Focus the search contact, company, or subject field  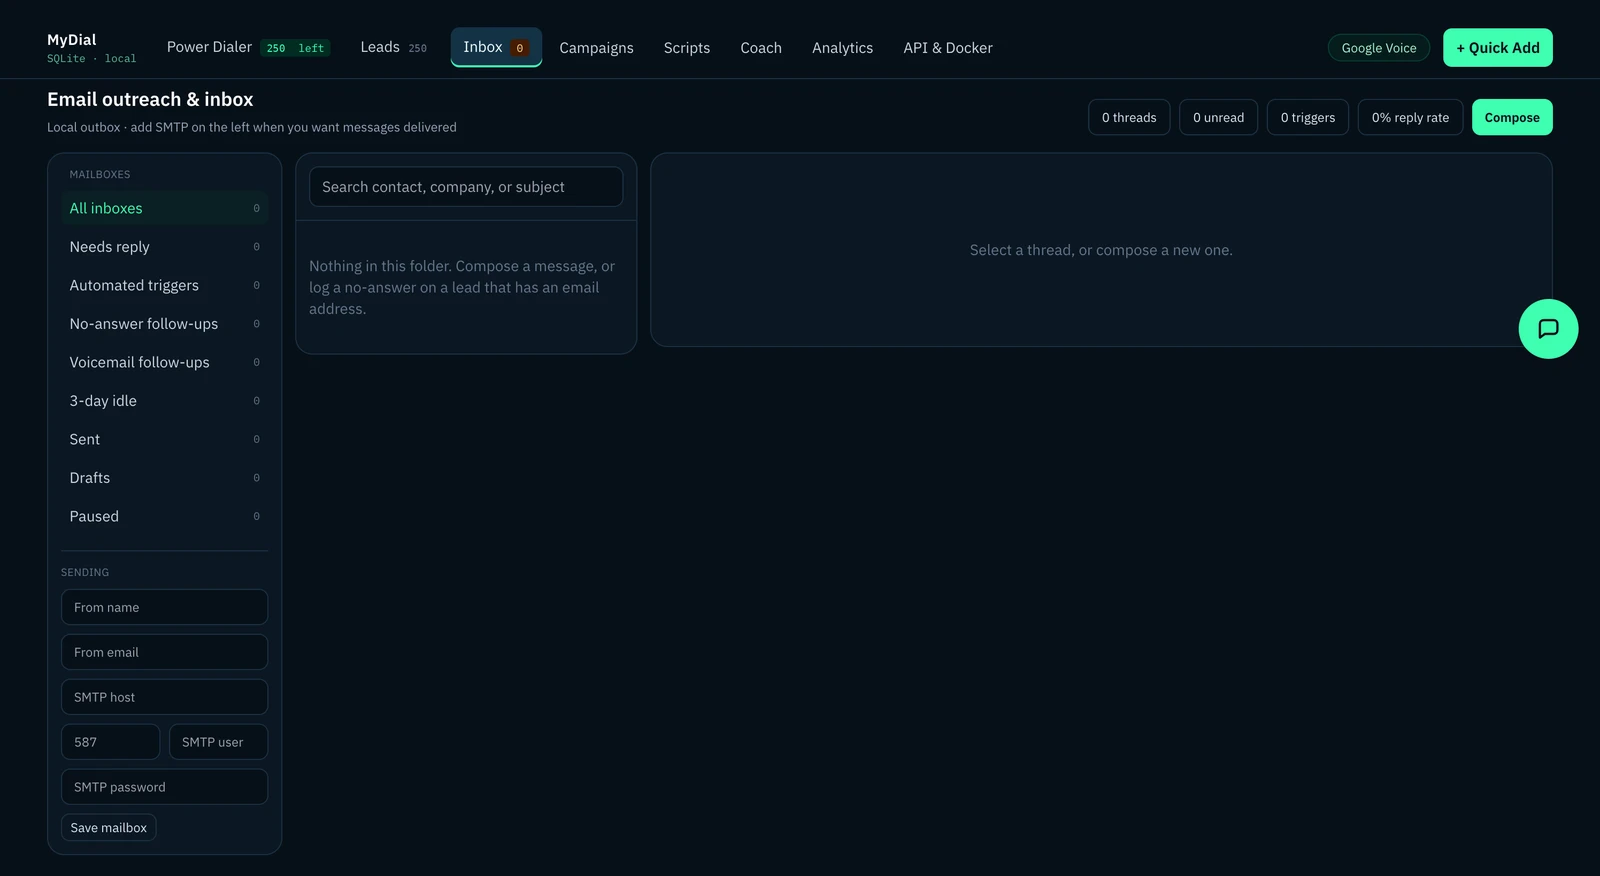click(466, 187)
